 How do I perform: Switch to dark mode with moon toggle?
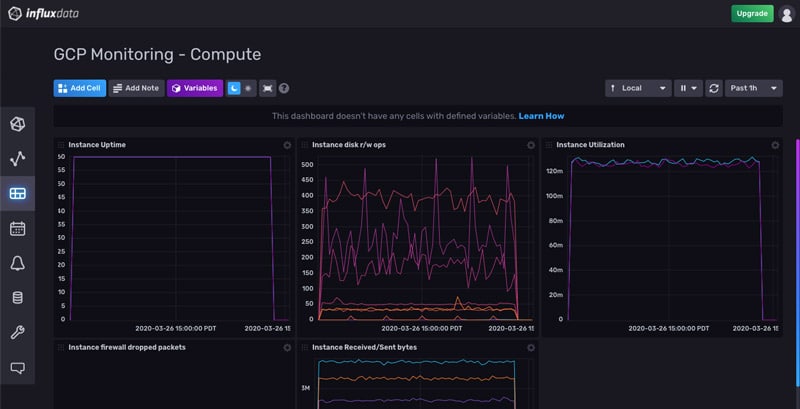click(234, 88)
